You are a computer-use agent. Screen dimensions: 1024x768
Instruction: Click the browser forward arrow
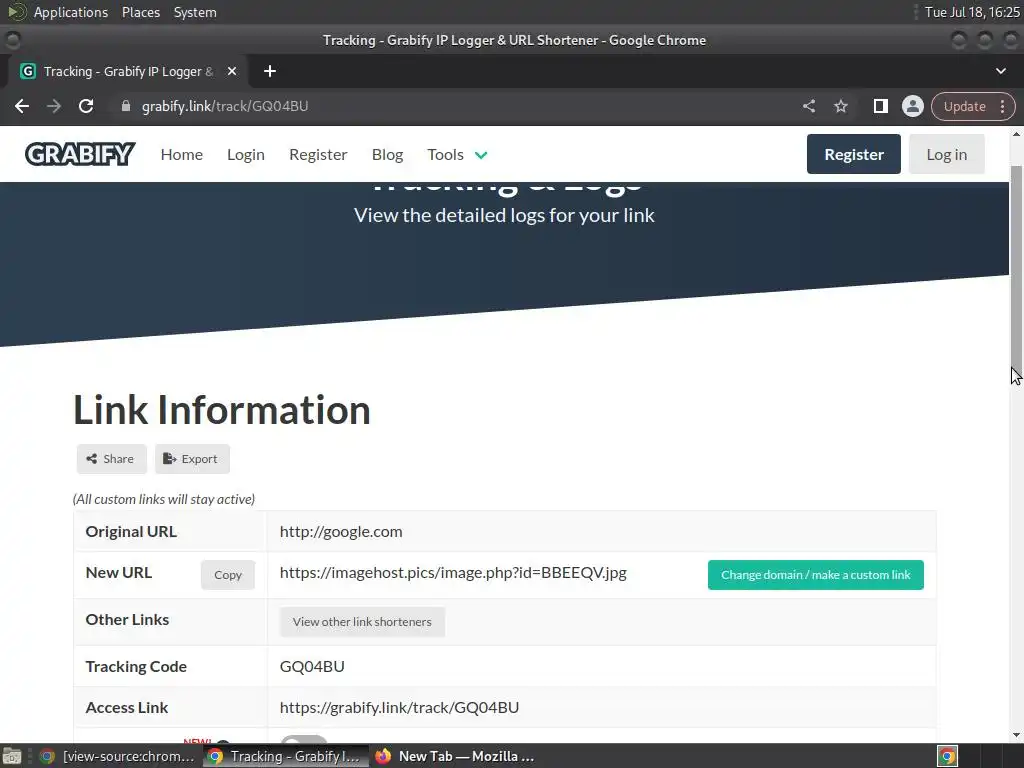tap(54, 106)
